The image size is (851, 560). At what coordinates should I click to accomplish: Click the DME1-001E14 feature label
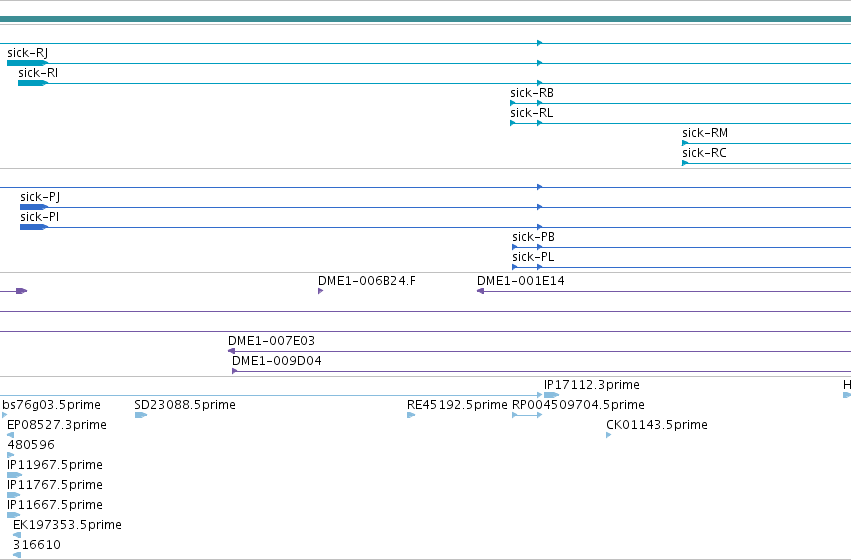click(x=521, y=281)
